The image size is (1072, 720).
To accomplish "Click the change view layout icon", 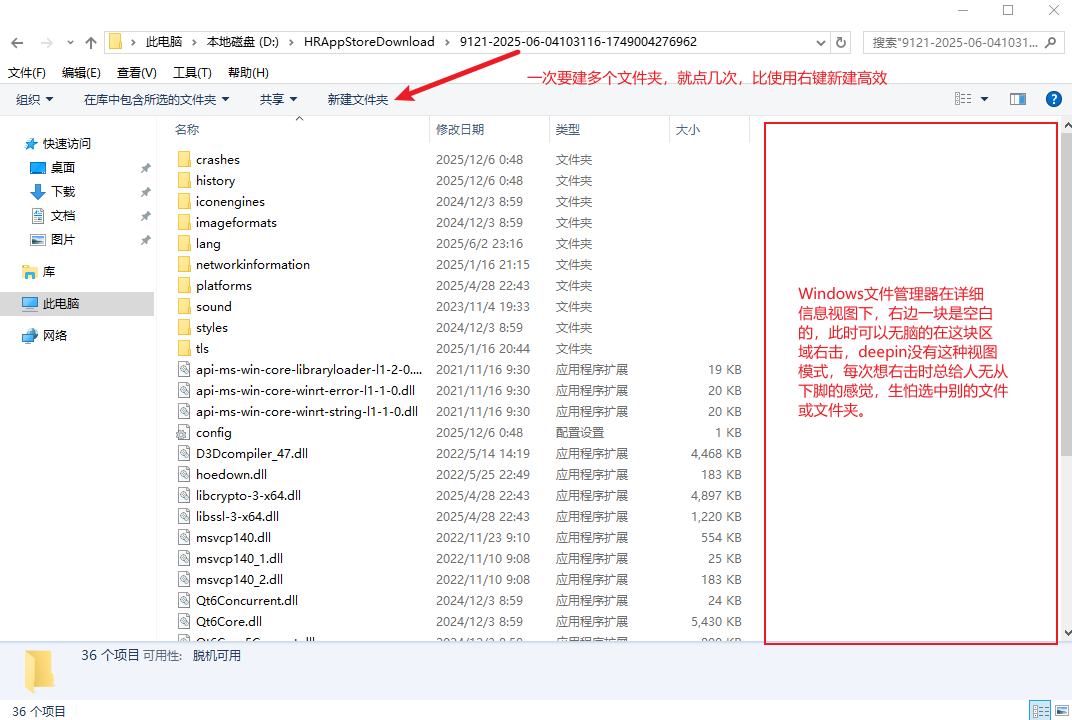I will [963, 99].
